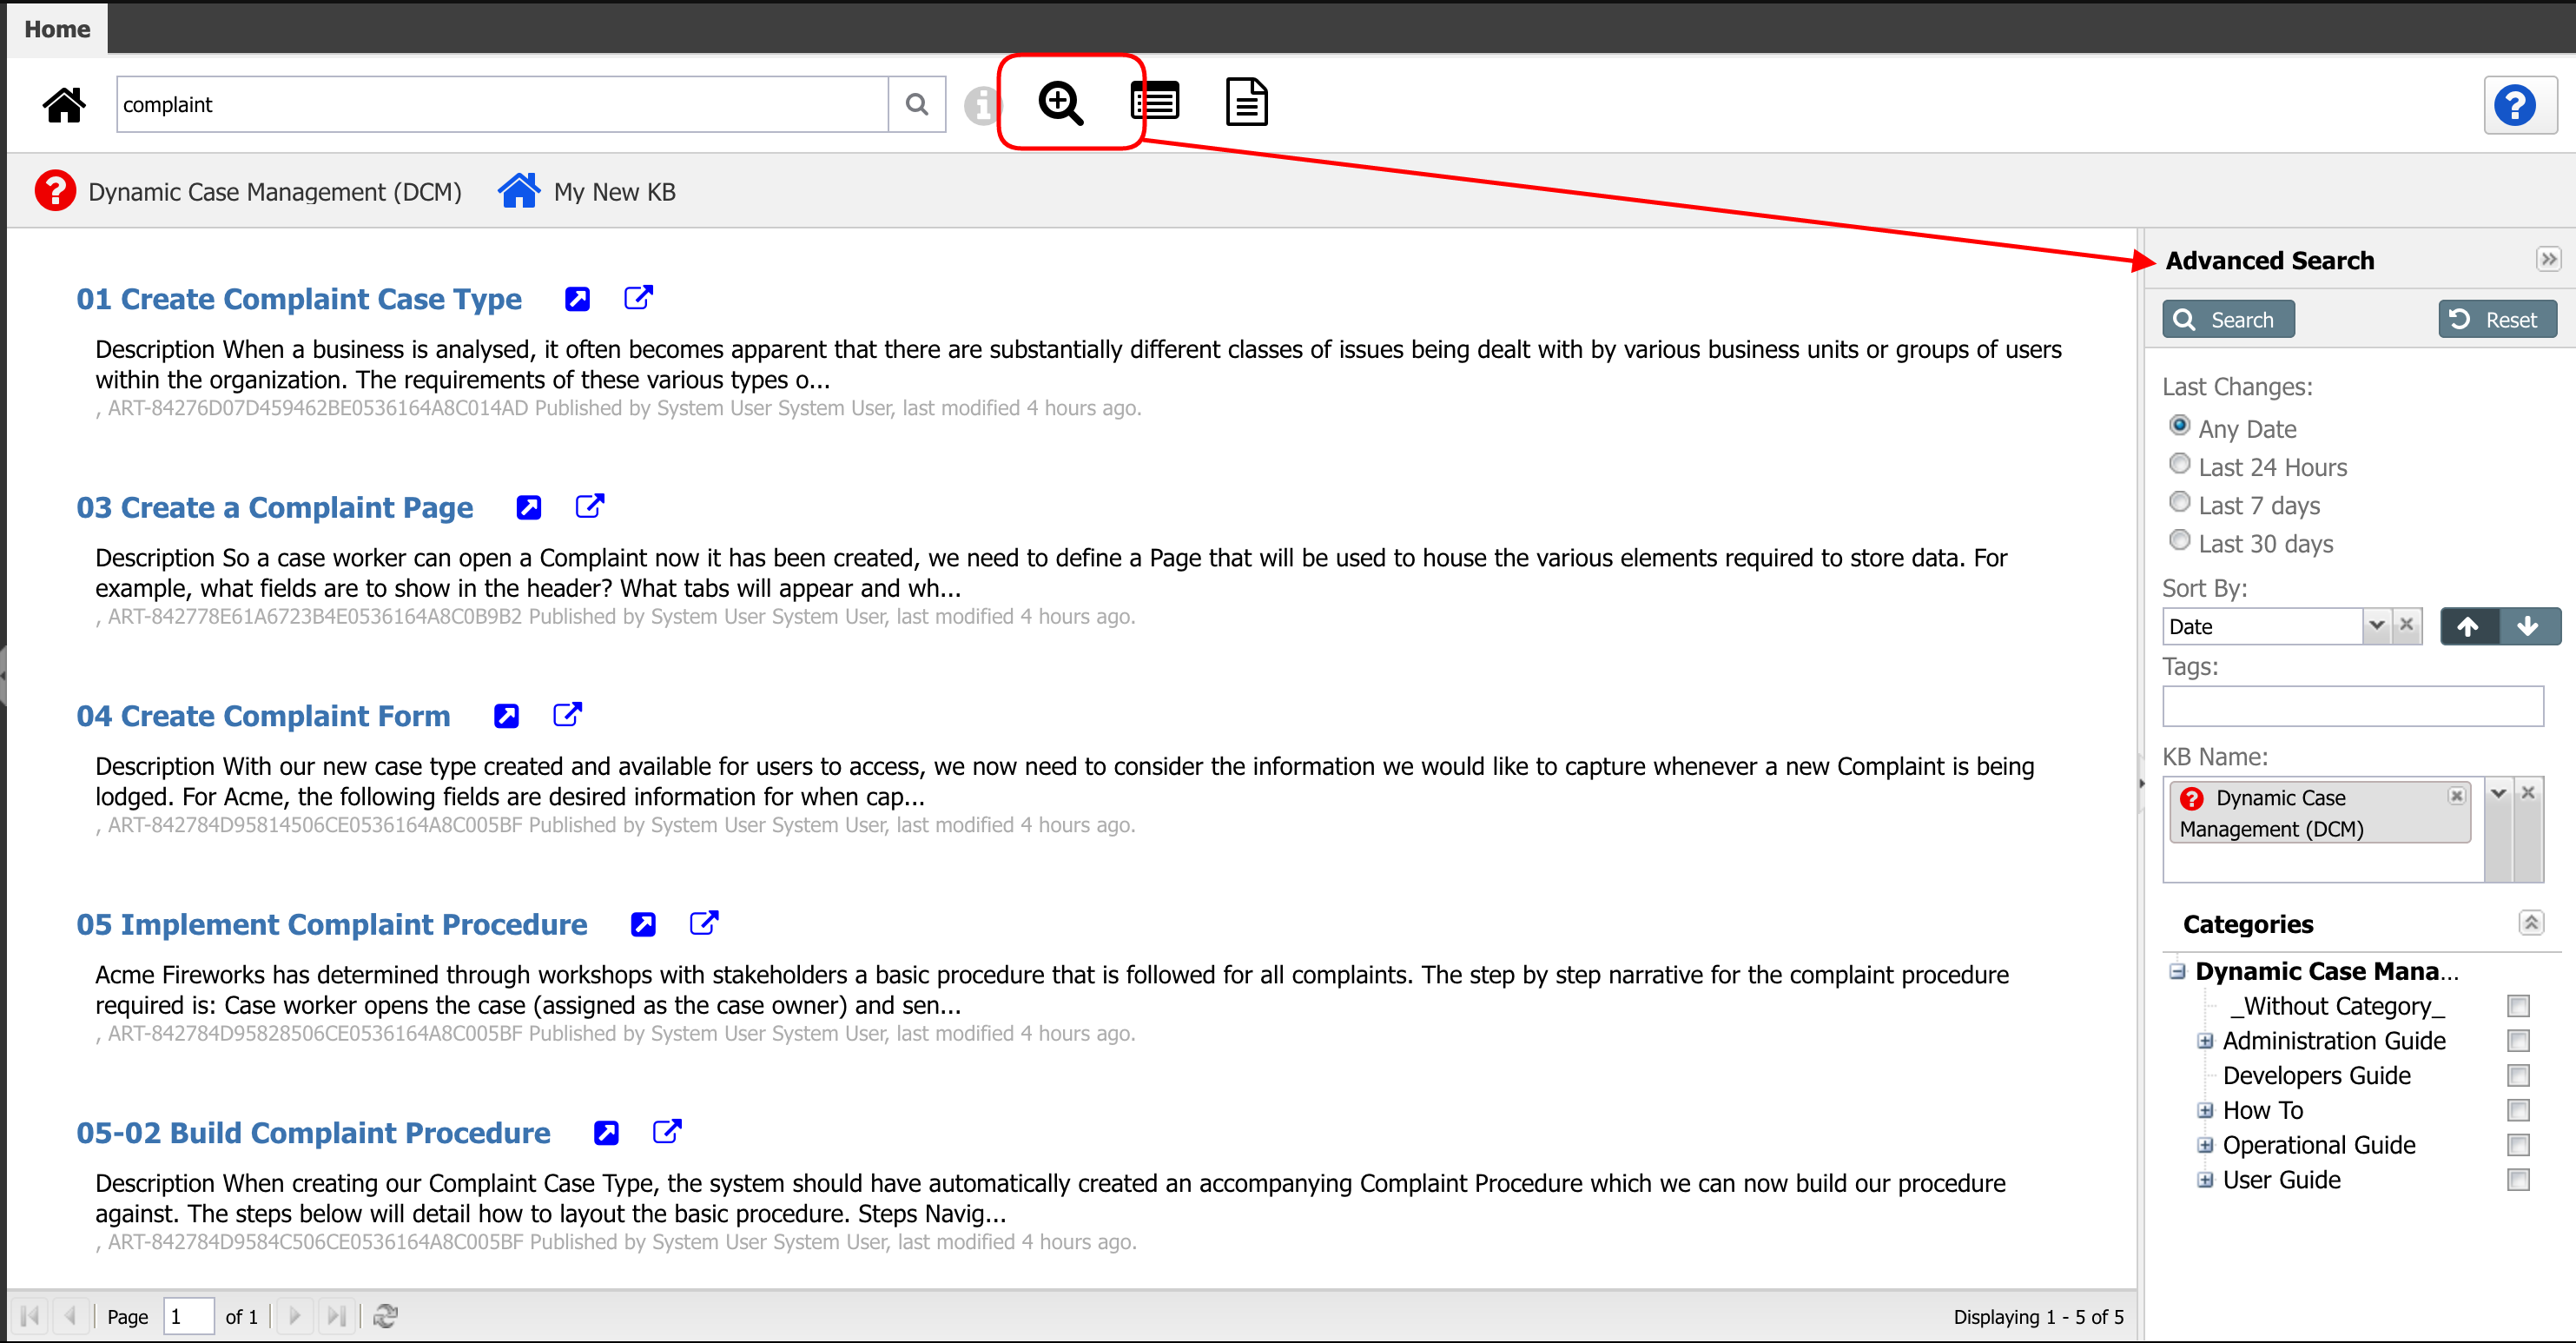The width and height of the screenshot is (2576, 1343).
Task: Check Administration Guide checkbox
Action: [x=2518, y=1041]
